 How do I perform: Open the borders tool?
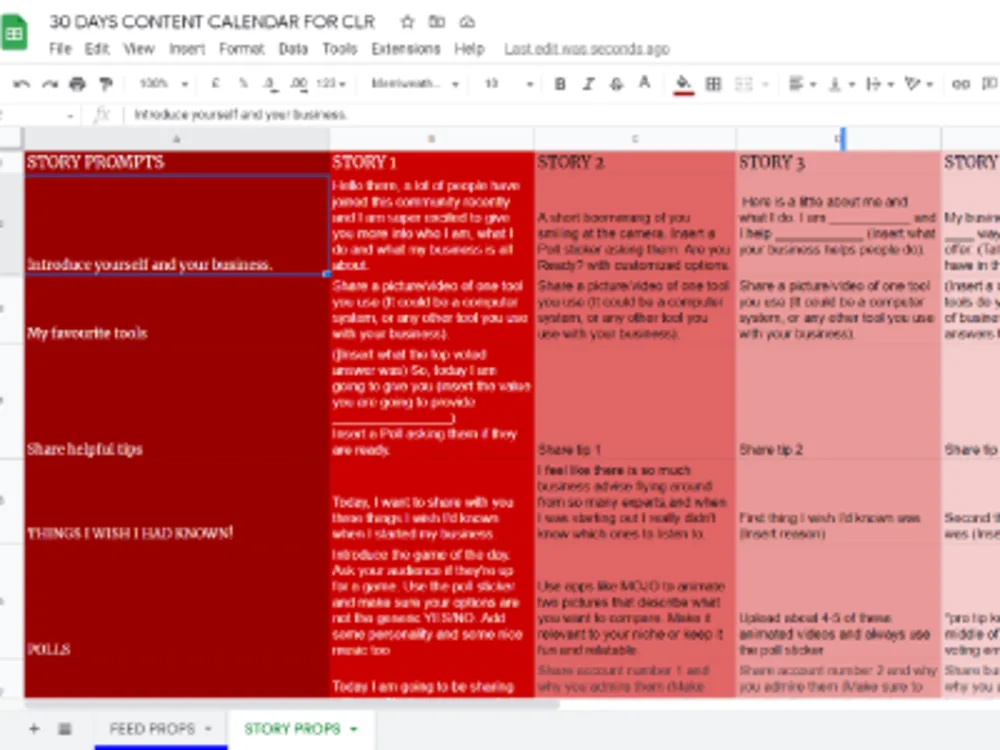coord(713,84)
